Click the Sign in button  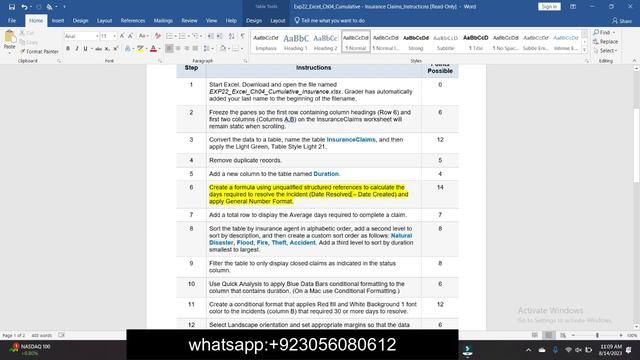pos(549,7)
